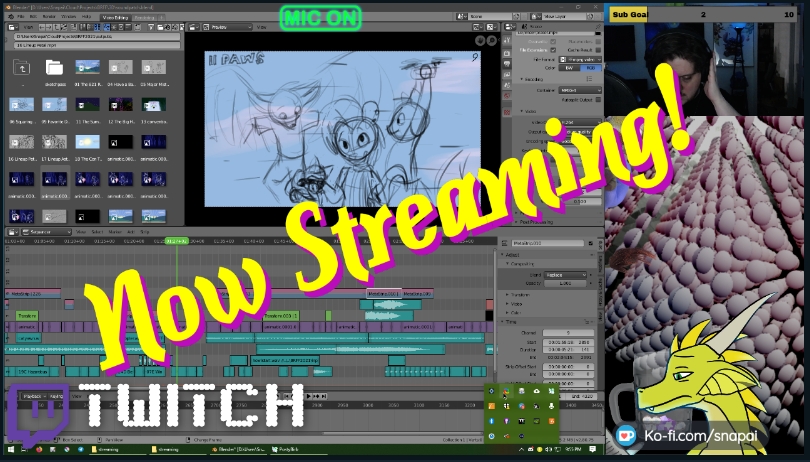This screenshot has height=462, width=810.
Task: Select the Transform strip in sequencer
Action: click(x=27, y=315)
